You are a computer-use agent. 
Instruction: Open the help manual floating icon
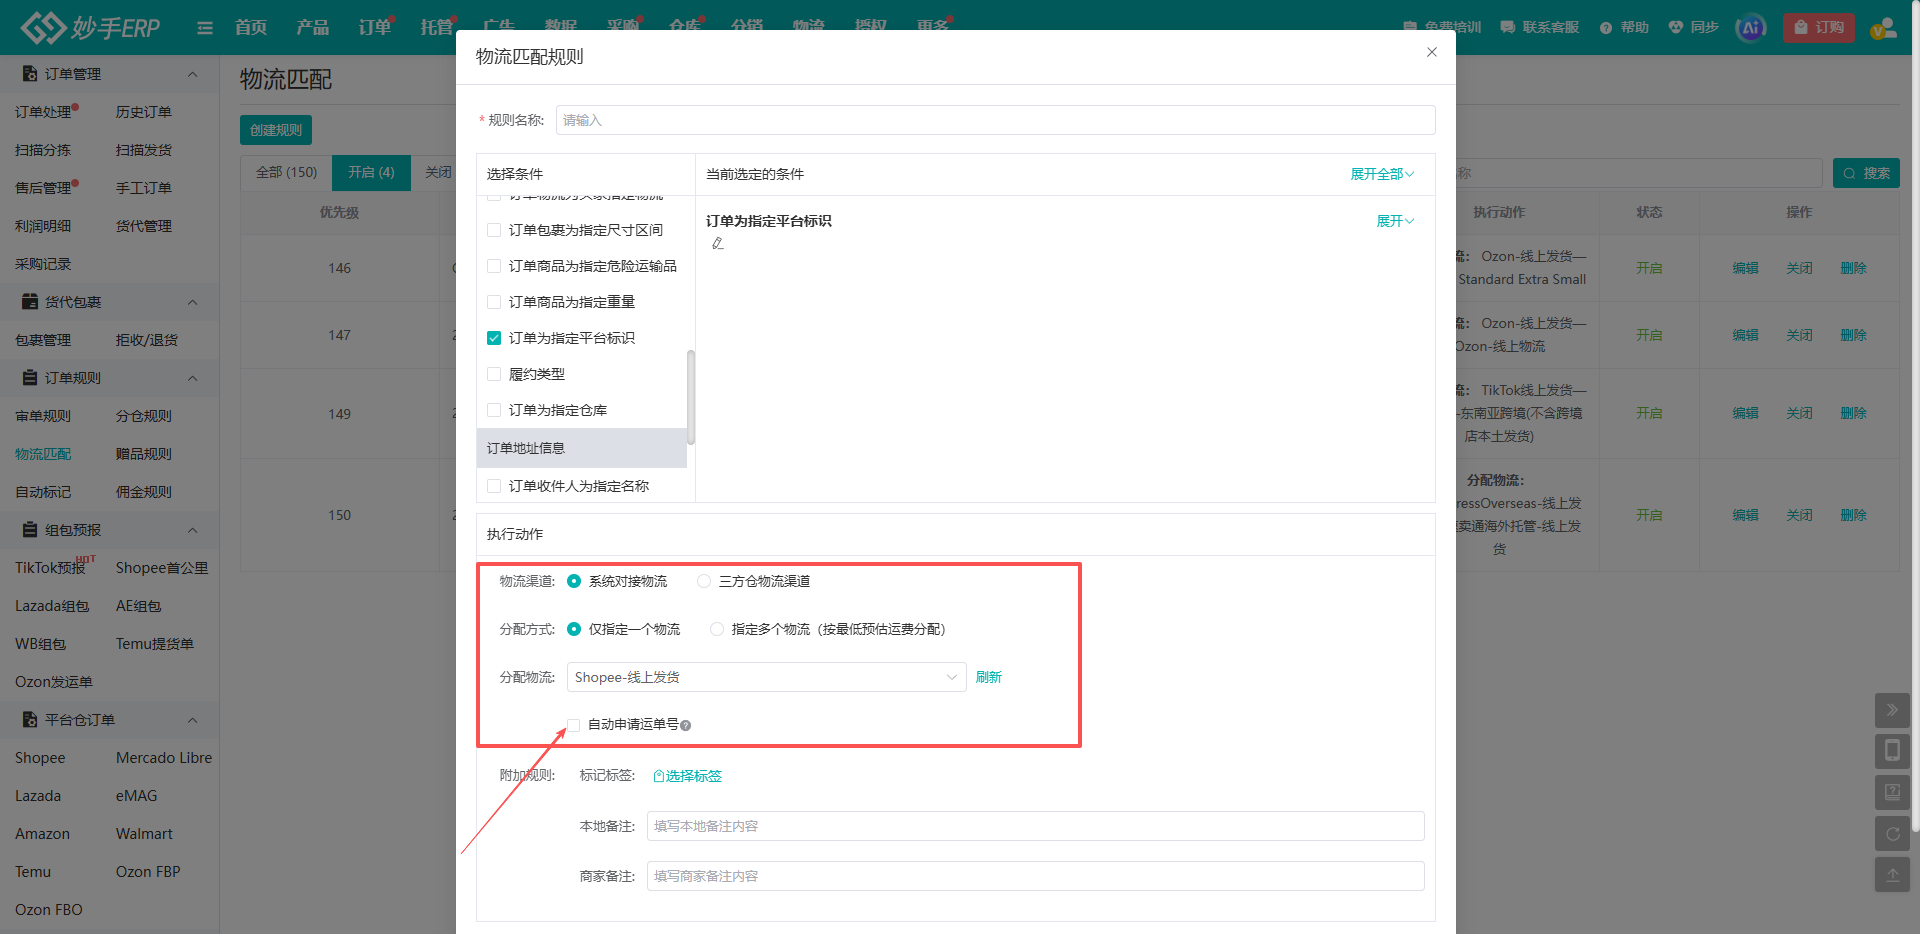tap(1892, 792)
